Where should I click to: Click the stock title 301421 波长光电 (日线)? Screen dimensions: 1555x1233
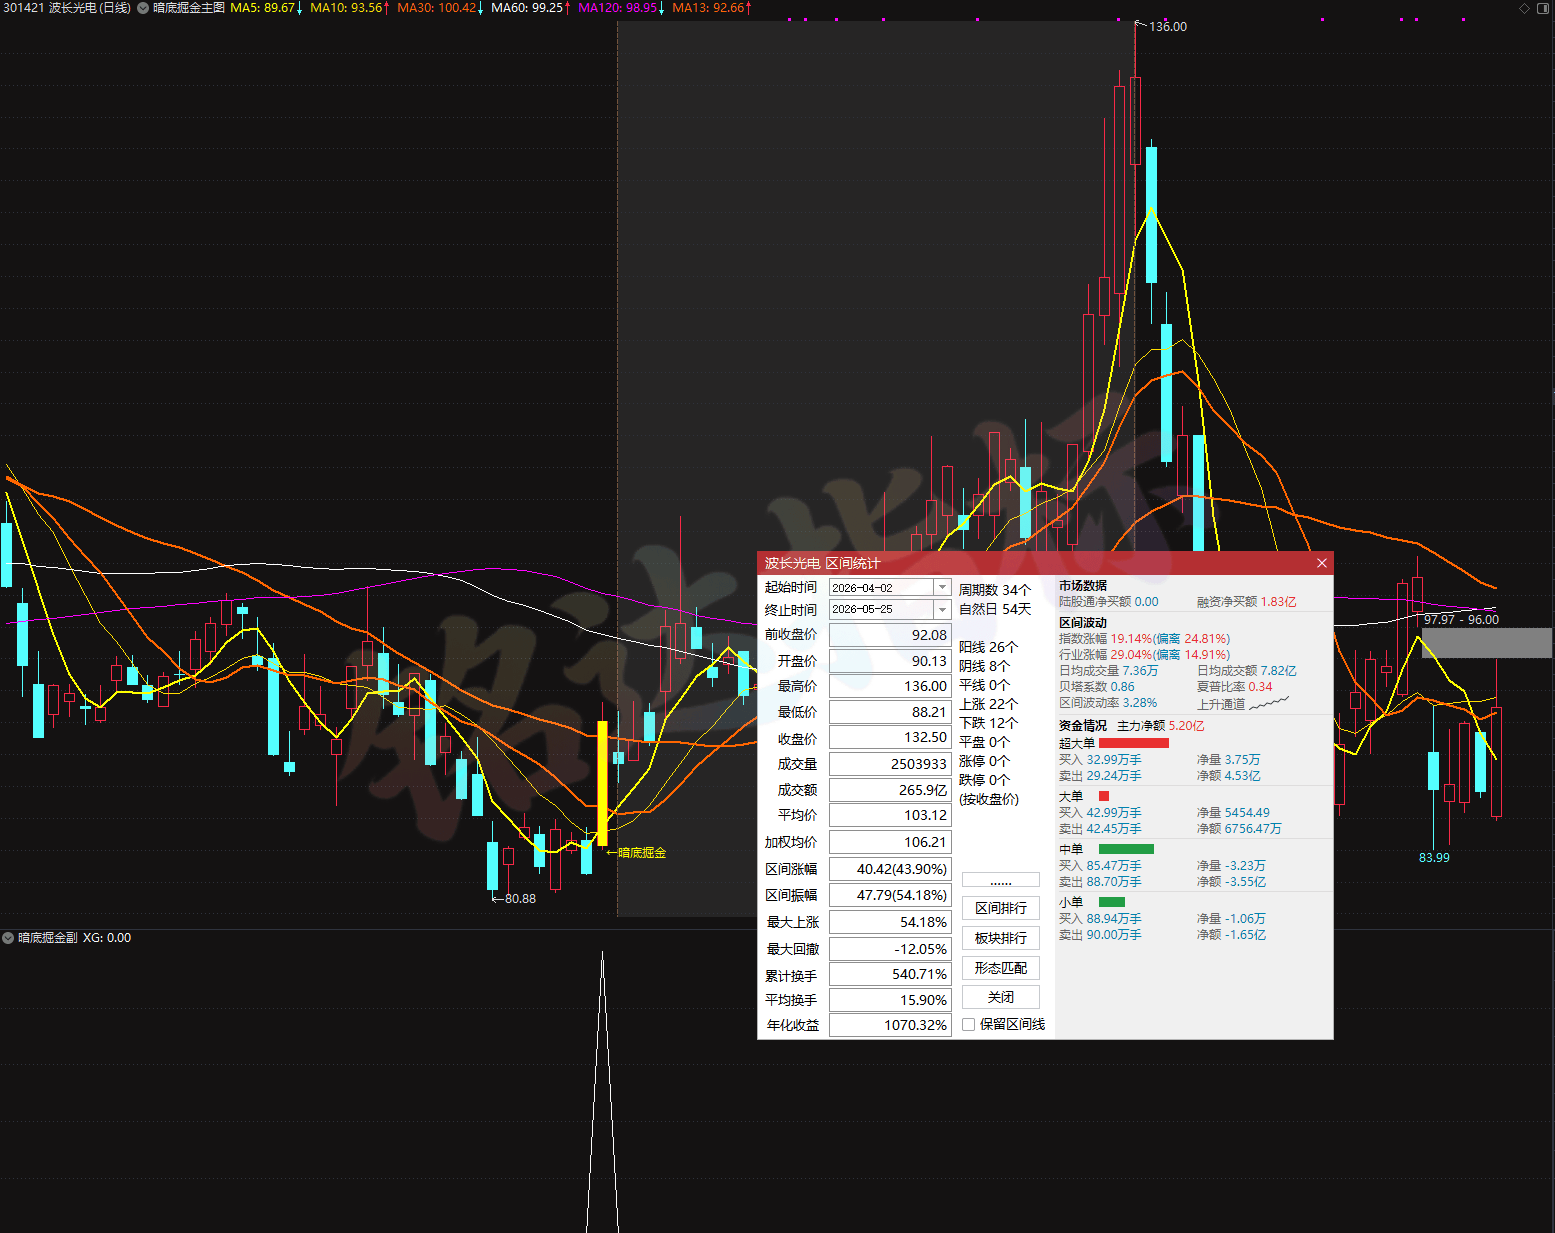(67, 8)
